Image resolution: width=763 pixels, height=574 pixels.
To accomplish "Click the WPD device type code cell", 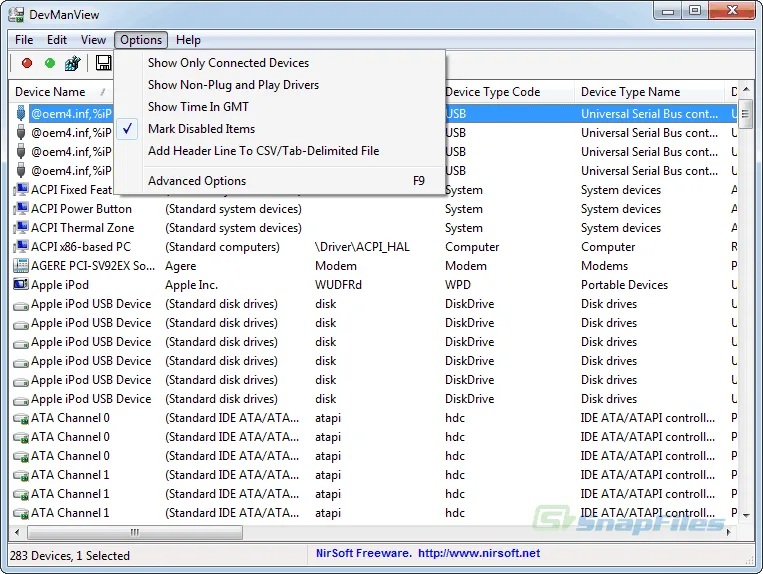I will (x=458, y=285).
